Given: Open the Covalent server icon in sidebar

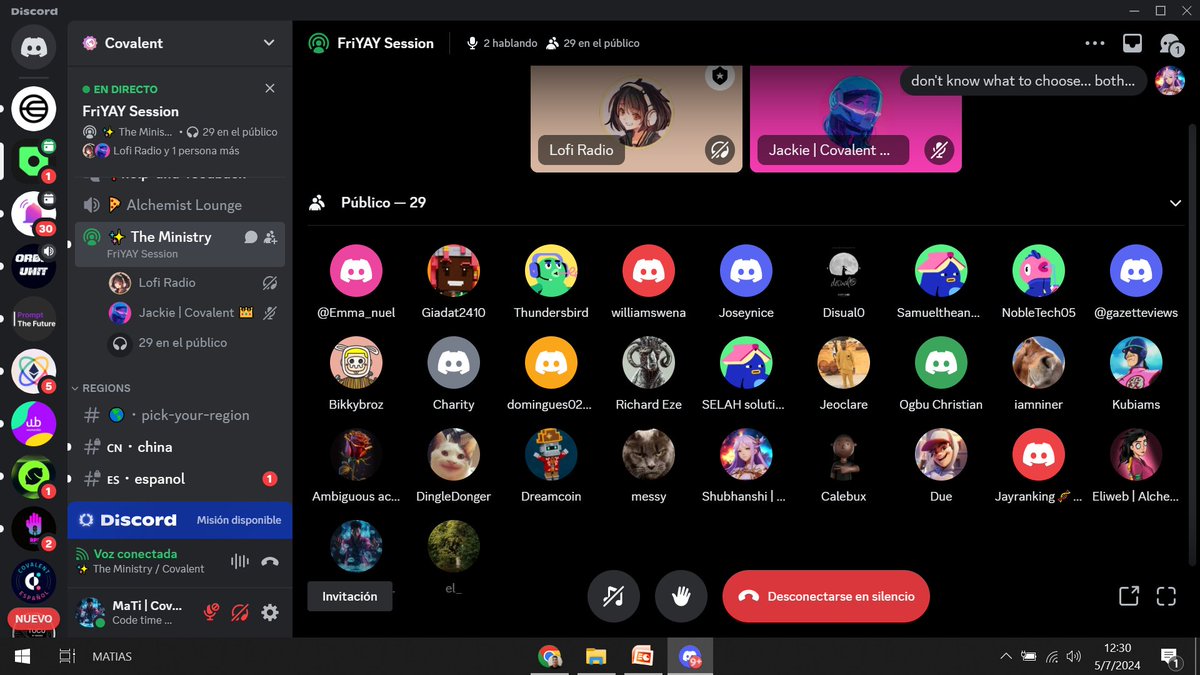Looking at the screenshot, I should pyautogui.click(x=34, y=159).
